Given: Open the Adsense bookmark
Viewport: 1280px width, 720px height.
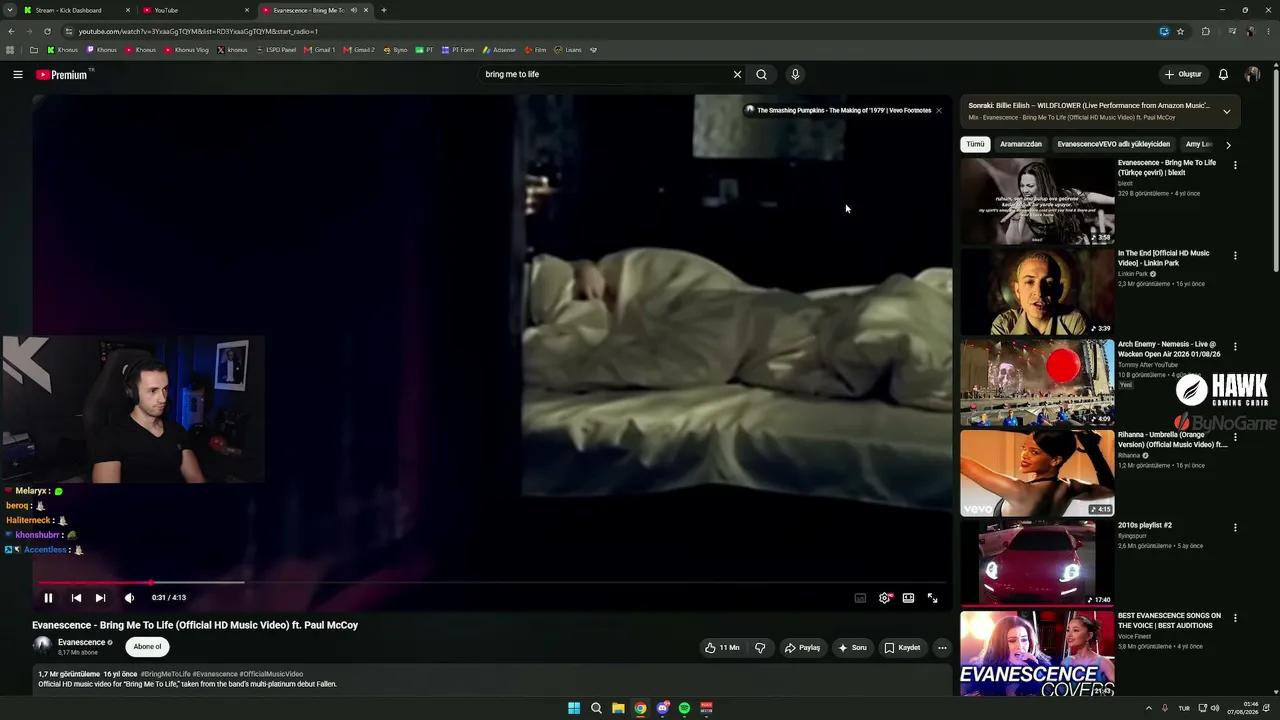Looking at the screenshot, I should coord(500,50).
